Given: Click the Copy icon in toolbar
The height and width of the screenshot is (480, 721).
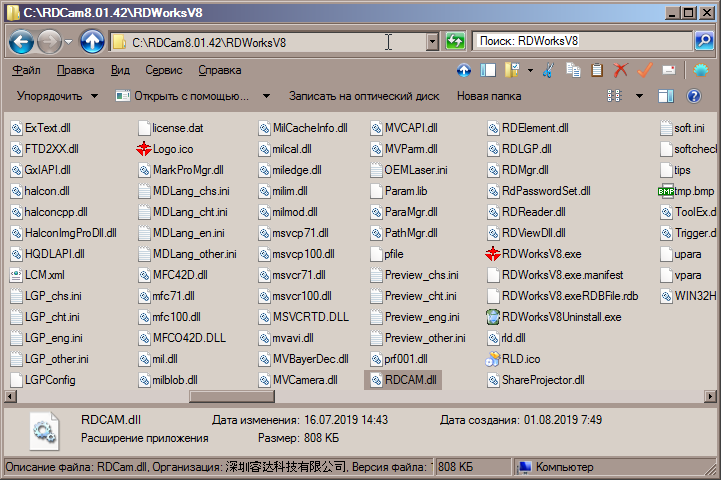Looking at the screenshot, I should (x=573, y=71).
